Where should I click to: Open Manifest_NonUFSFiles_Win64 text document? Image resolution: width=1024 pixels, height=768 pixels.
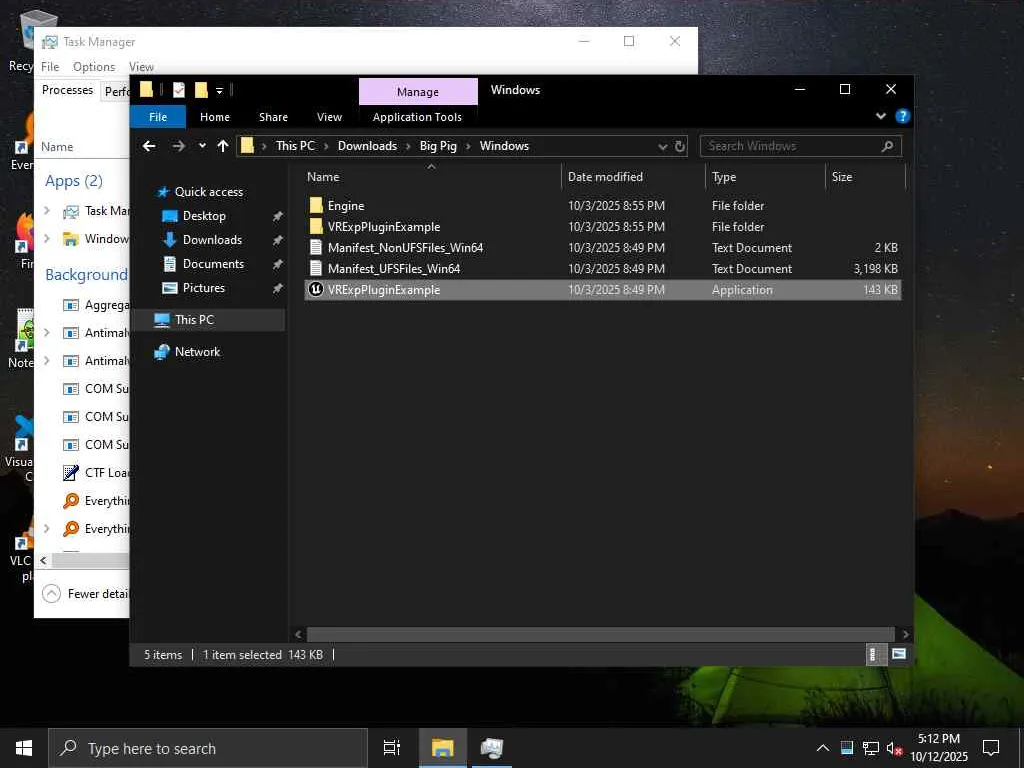(x=602, y=248)
